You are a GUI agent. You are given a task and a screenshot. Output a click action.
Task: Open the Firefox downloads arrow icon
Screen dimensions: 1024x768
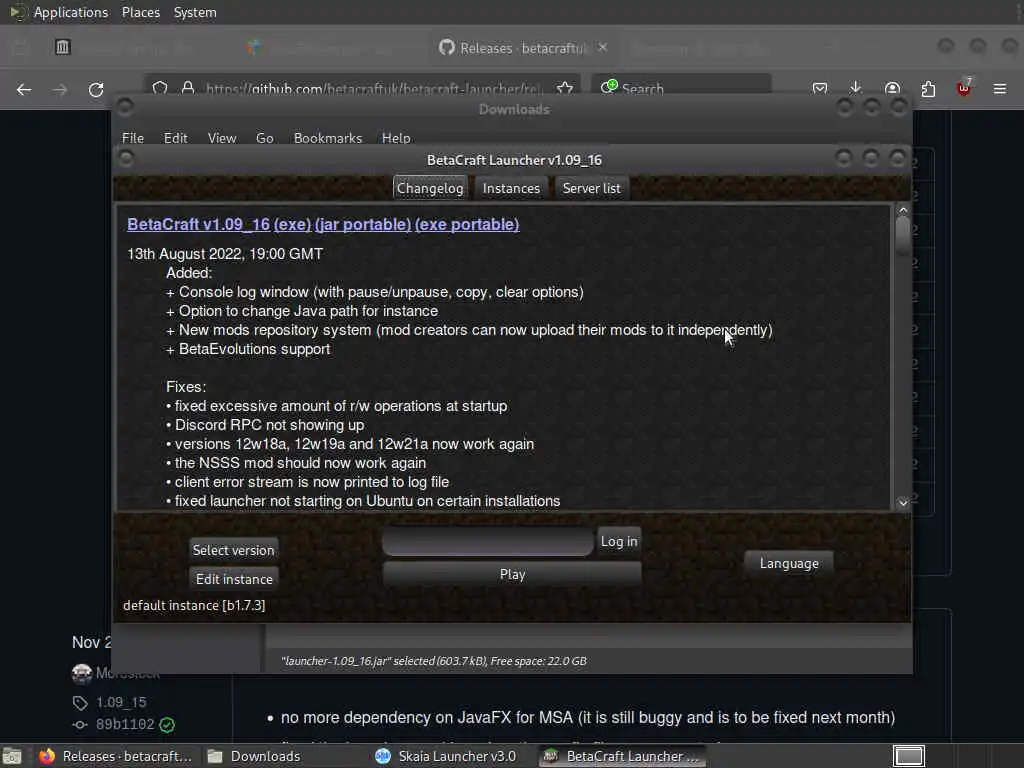(856, 88)
